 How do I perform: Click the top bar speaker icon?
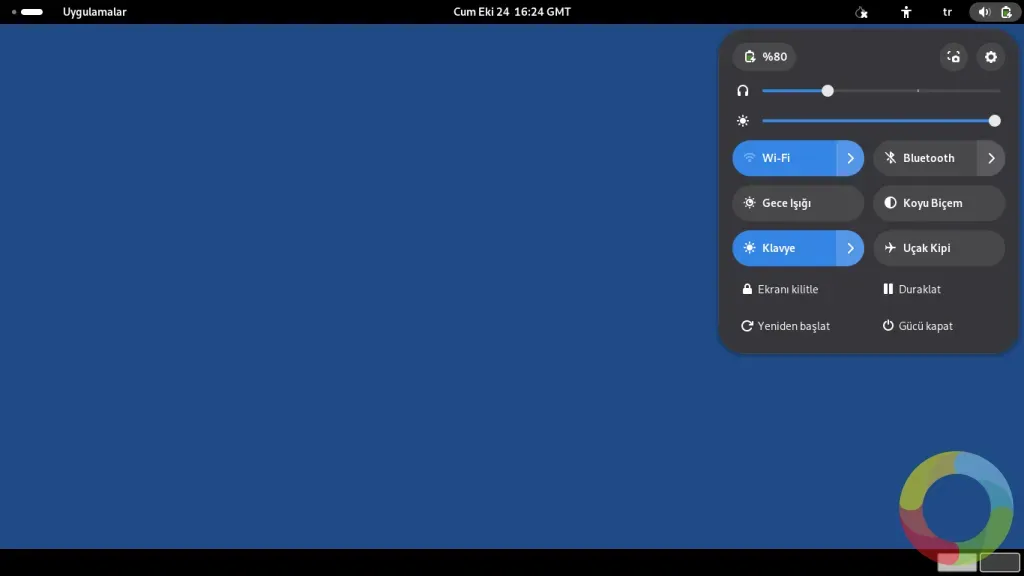pyautogui.click(x=984, y=12)
